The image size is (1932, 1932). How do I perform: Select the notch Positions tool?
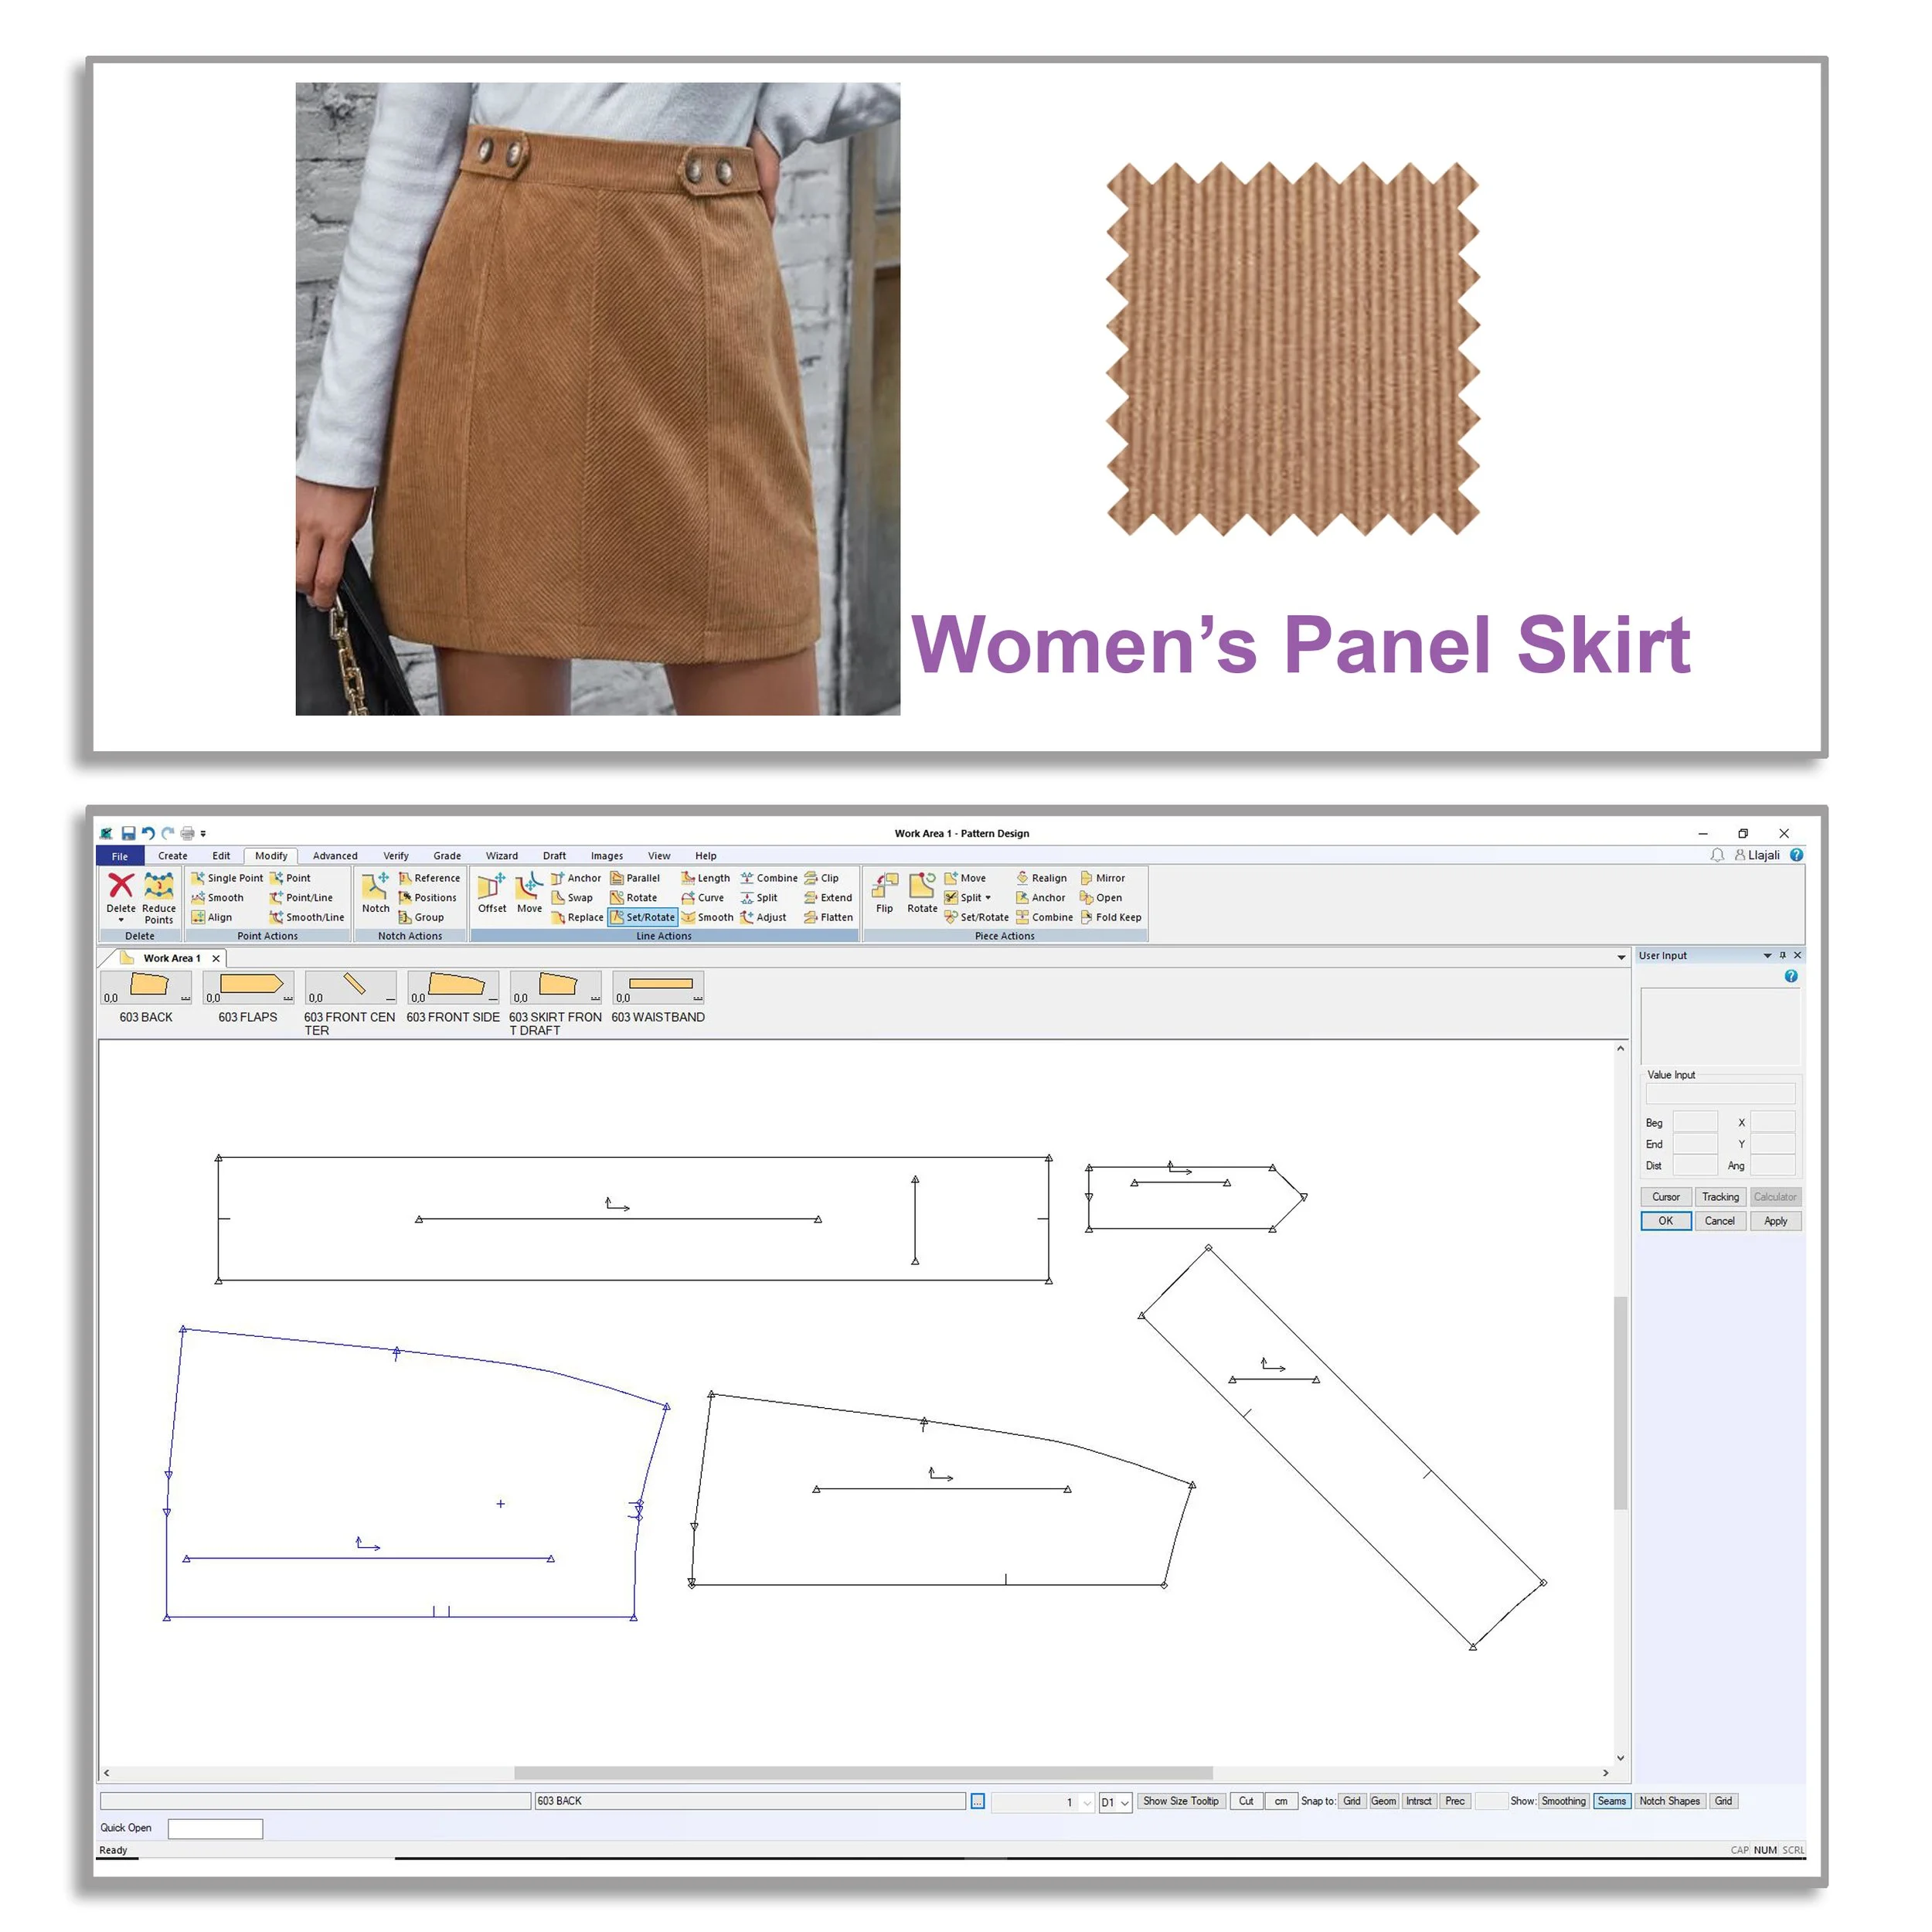tap(428, 898)
